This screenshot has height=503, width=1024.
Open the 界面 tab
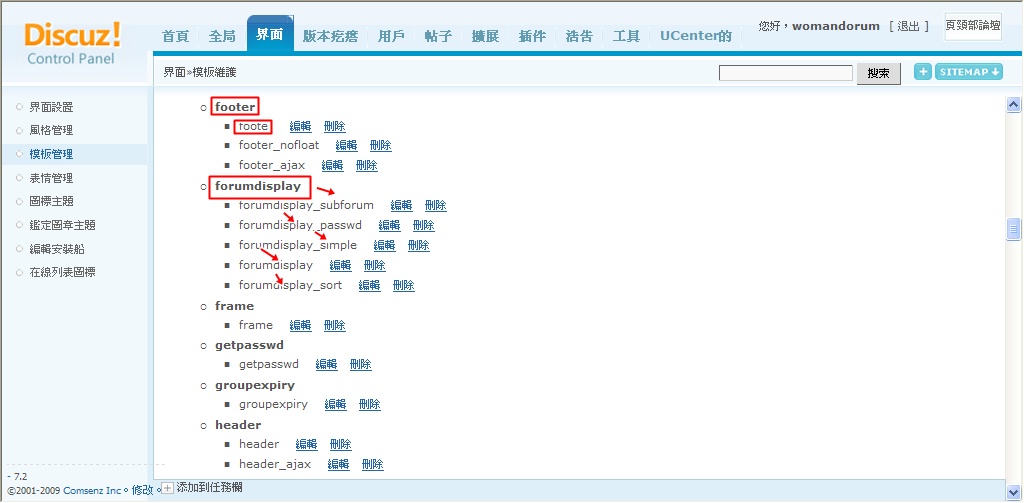click(269, 35)
